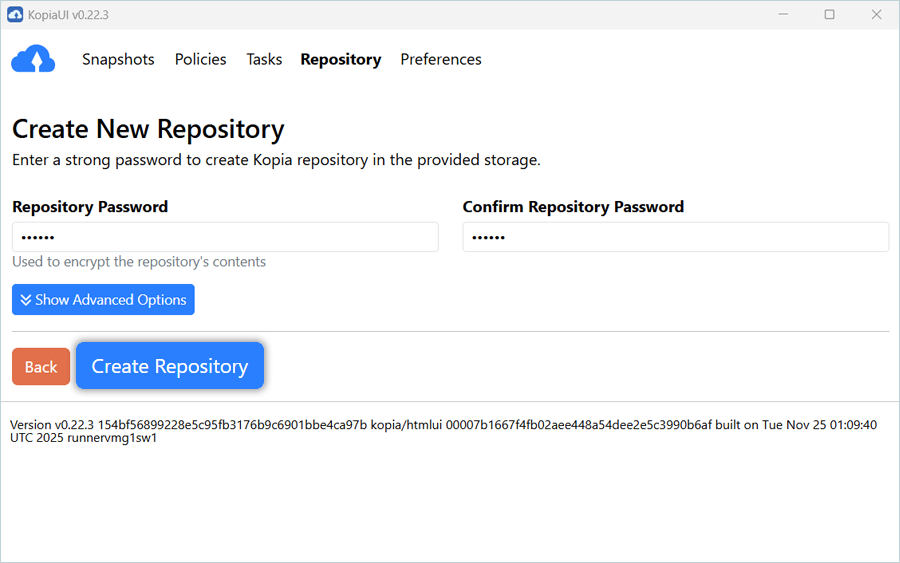Switch to the Policies tab

[x=200, y=60]
